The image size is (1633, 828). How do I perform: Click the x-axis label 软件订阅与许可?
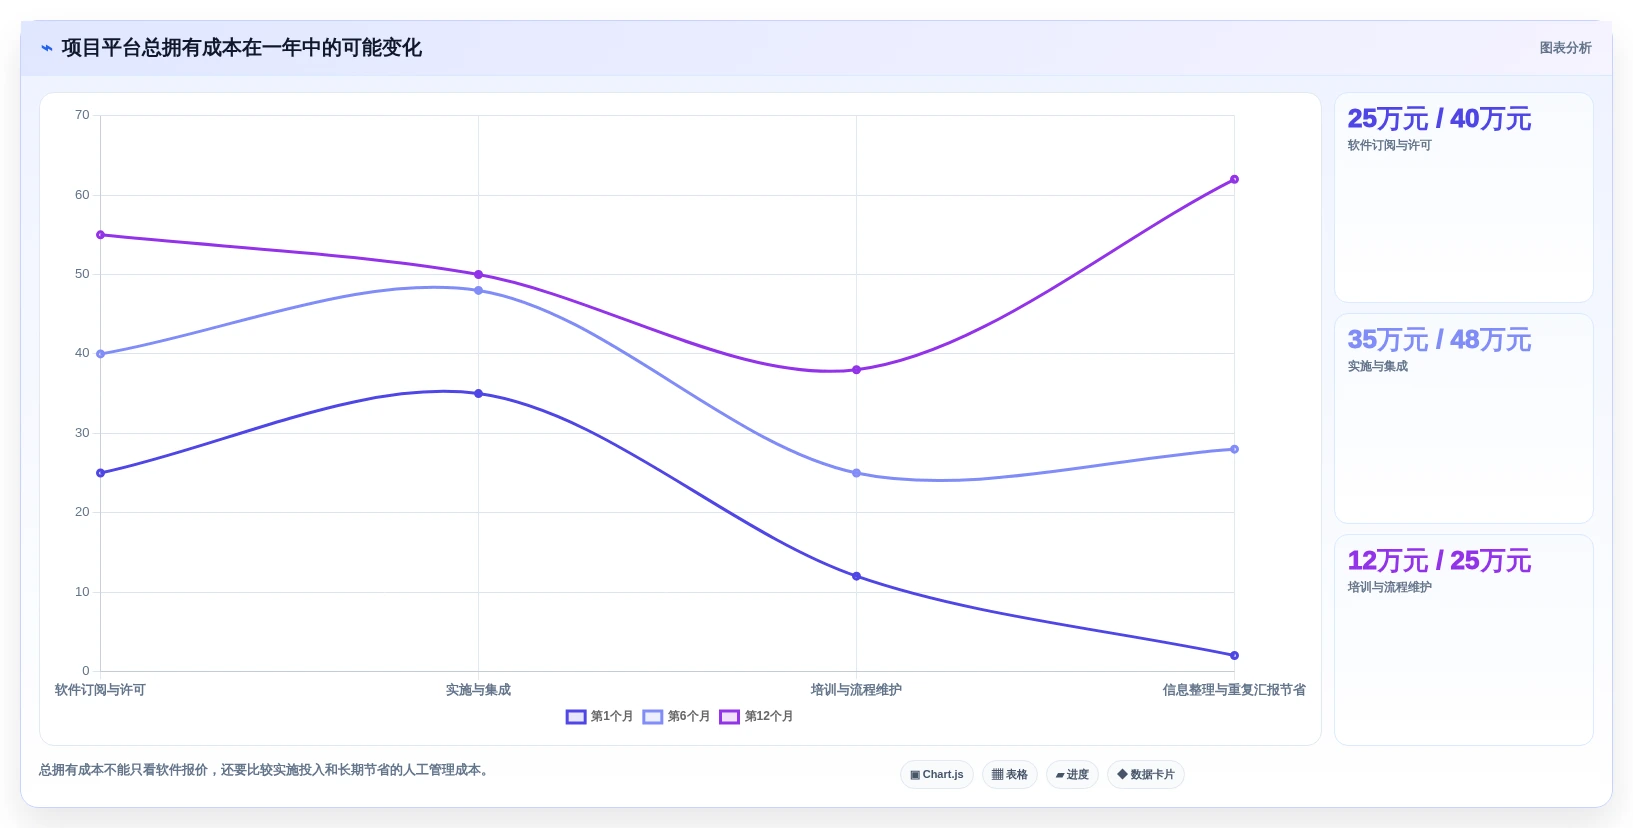click(x=100, y=690)
